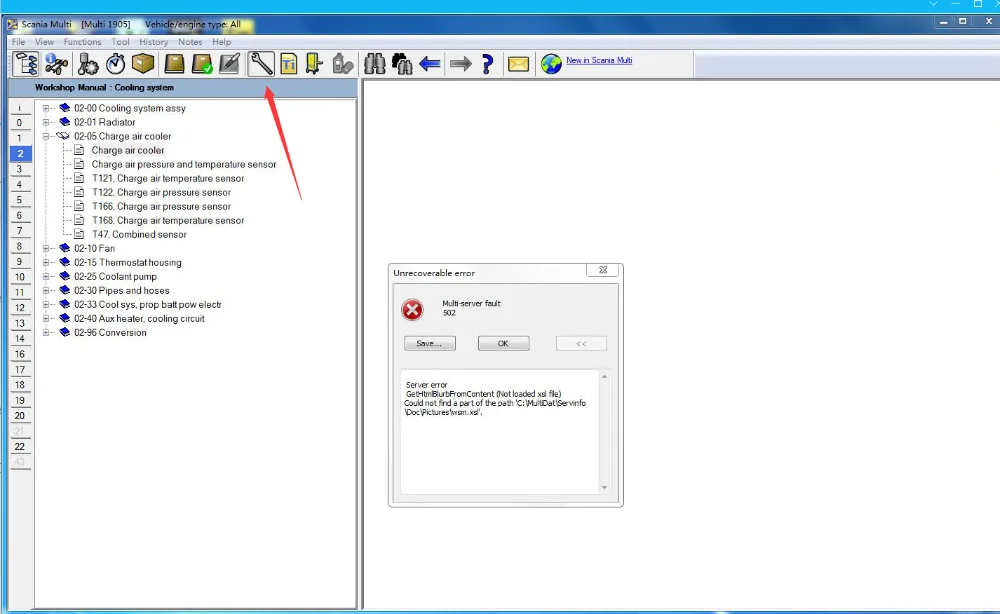Click the yellow bodywork cabinet icon
1000x614 pixels.
point(314,64)
